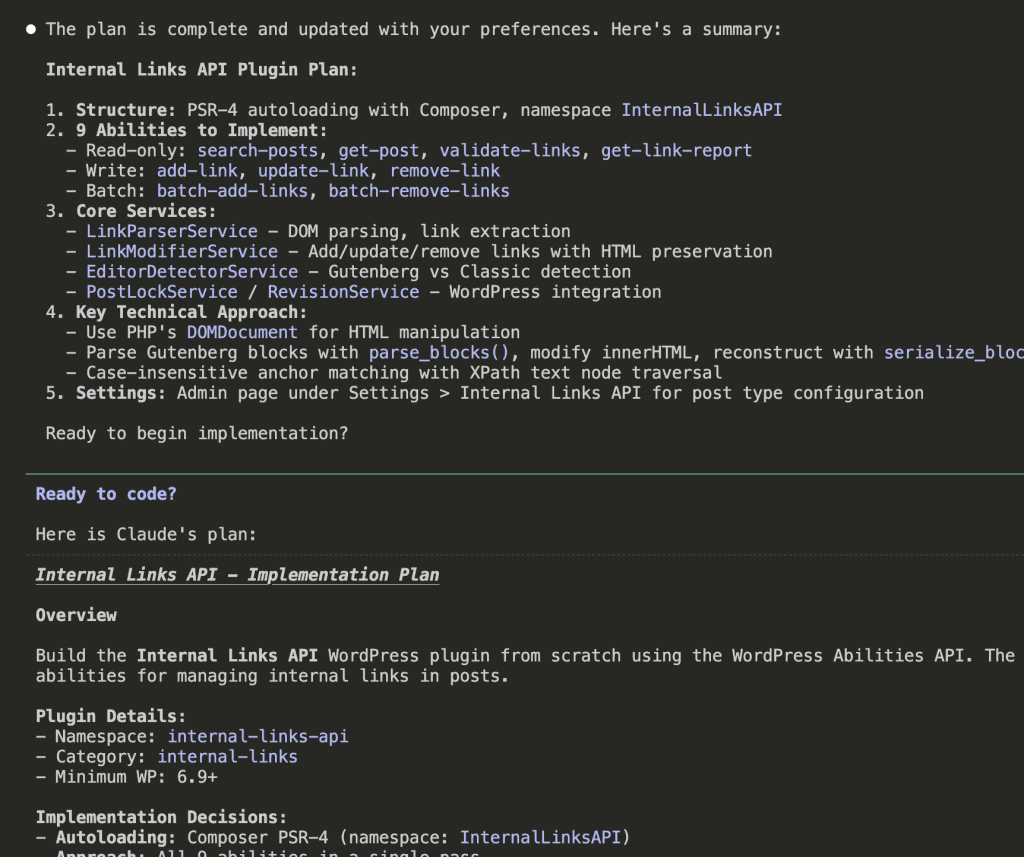
Task: Click the "batch-add-links" ability name
Action: [232, 190]
